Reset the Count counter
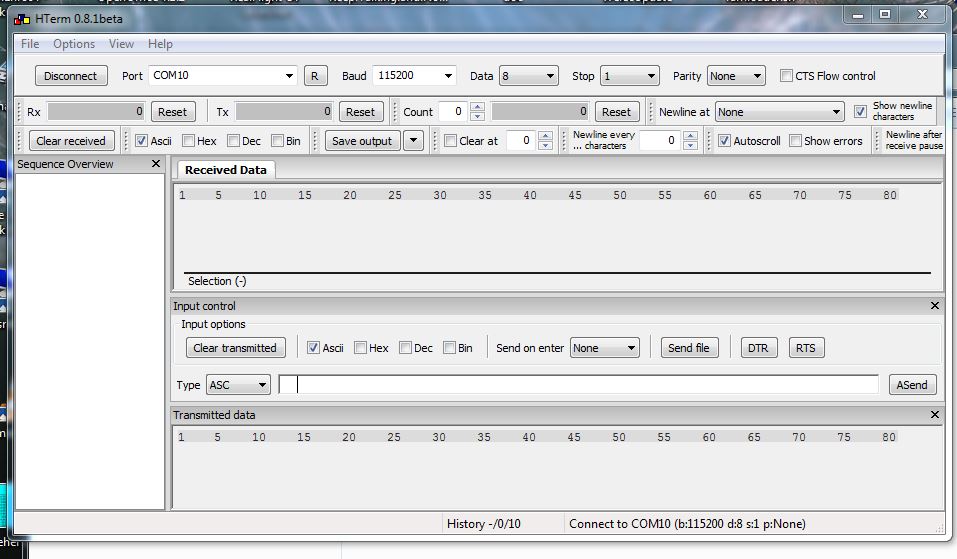The height and width of the screenshot is (559, 957). pyautogui.click(x=616, y=112)
